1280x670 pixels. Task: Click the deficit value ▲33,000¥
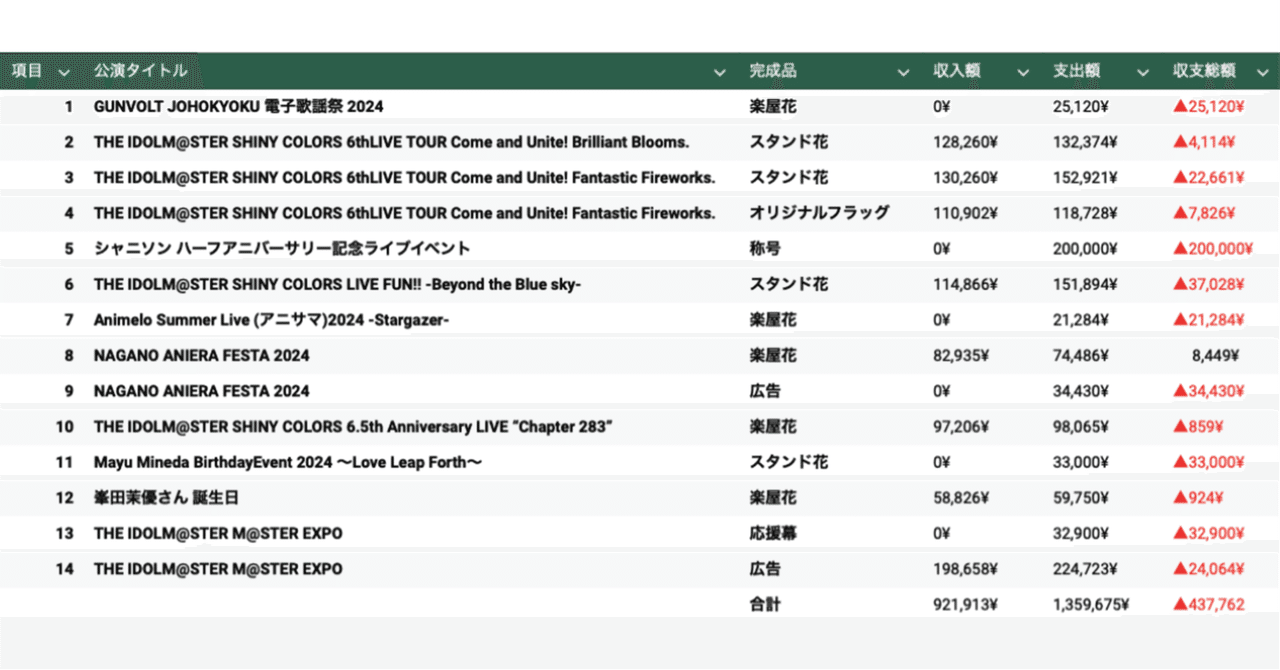(1209, 462)
